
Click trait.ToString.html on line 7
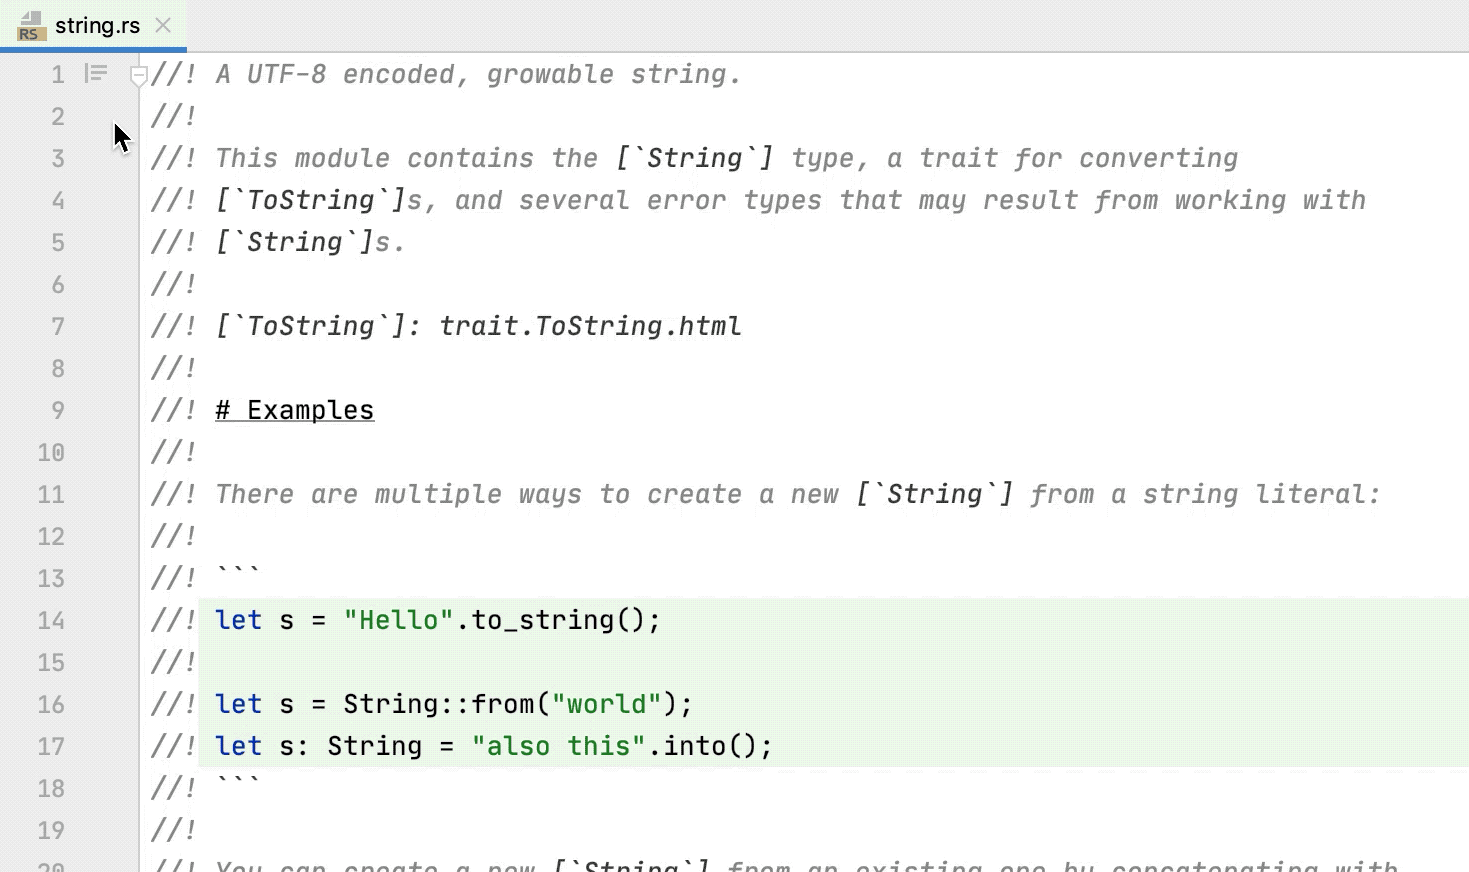coord(591,326)
